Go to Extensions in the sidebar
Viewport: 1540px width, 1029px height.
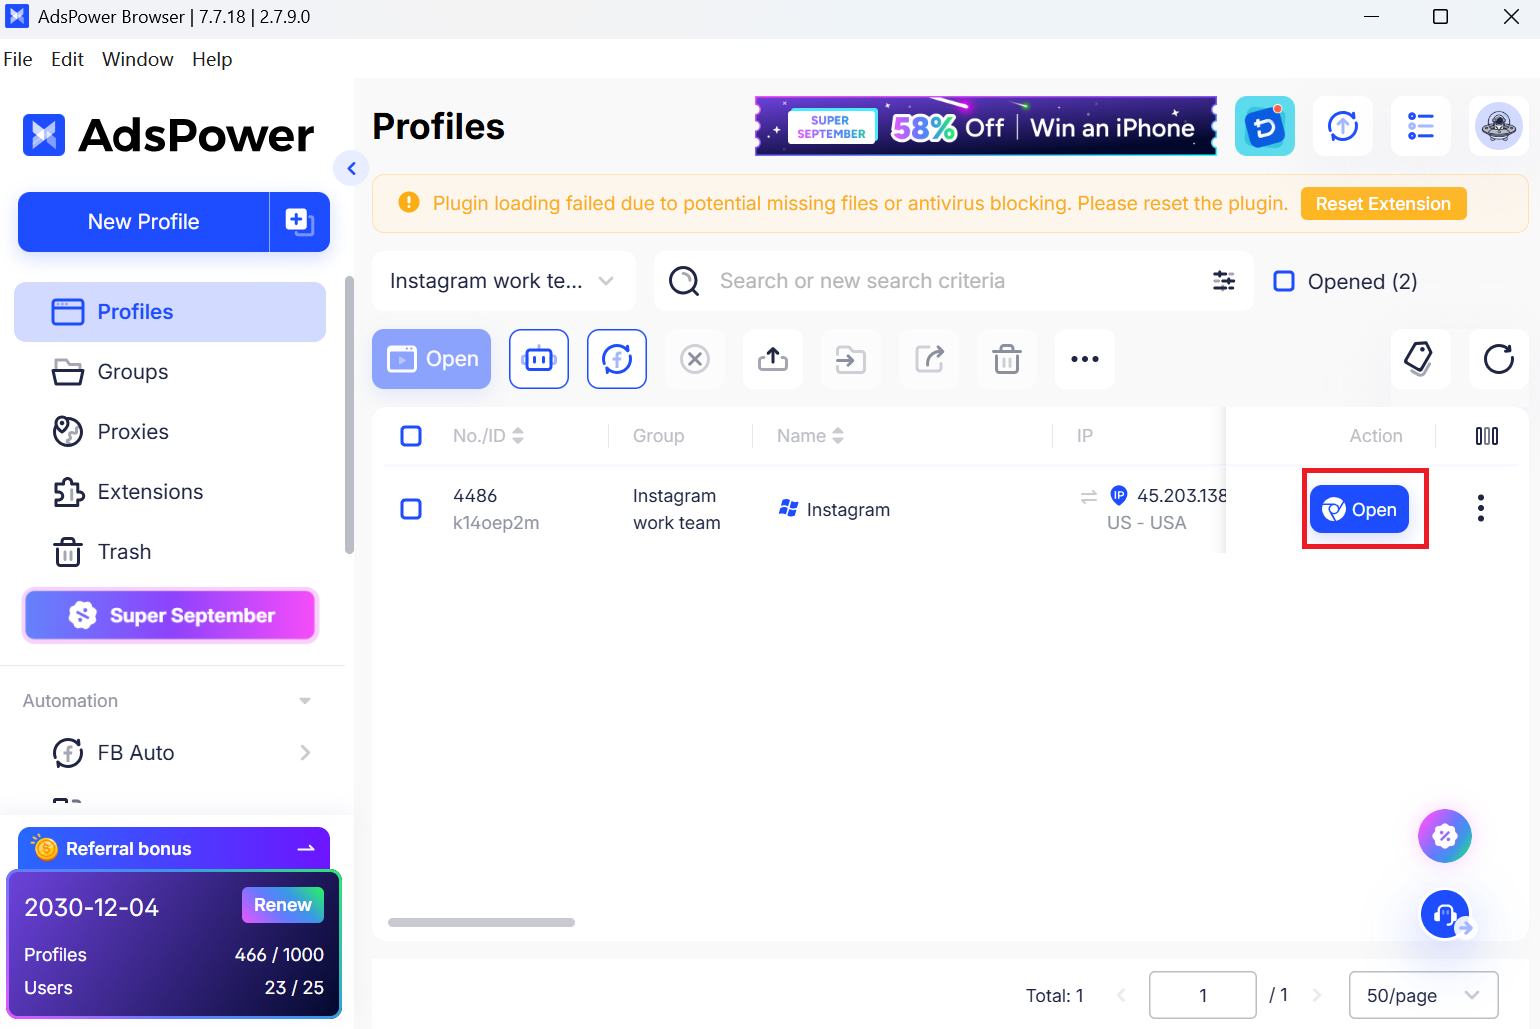[x=170, y=492]
